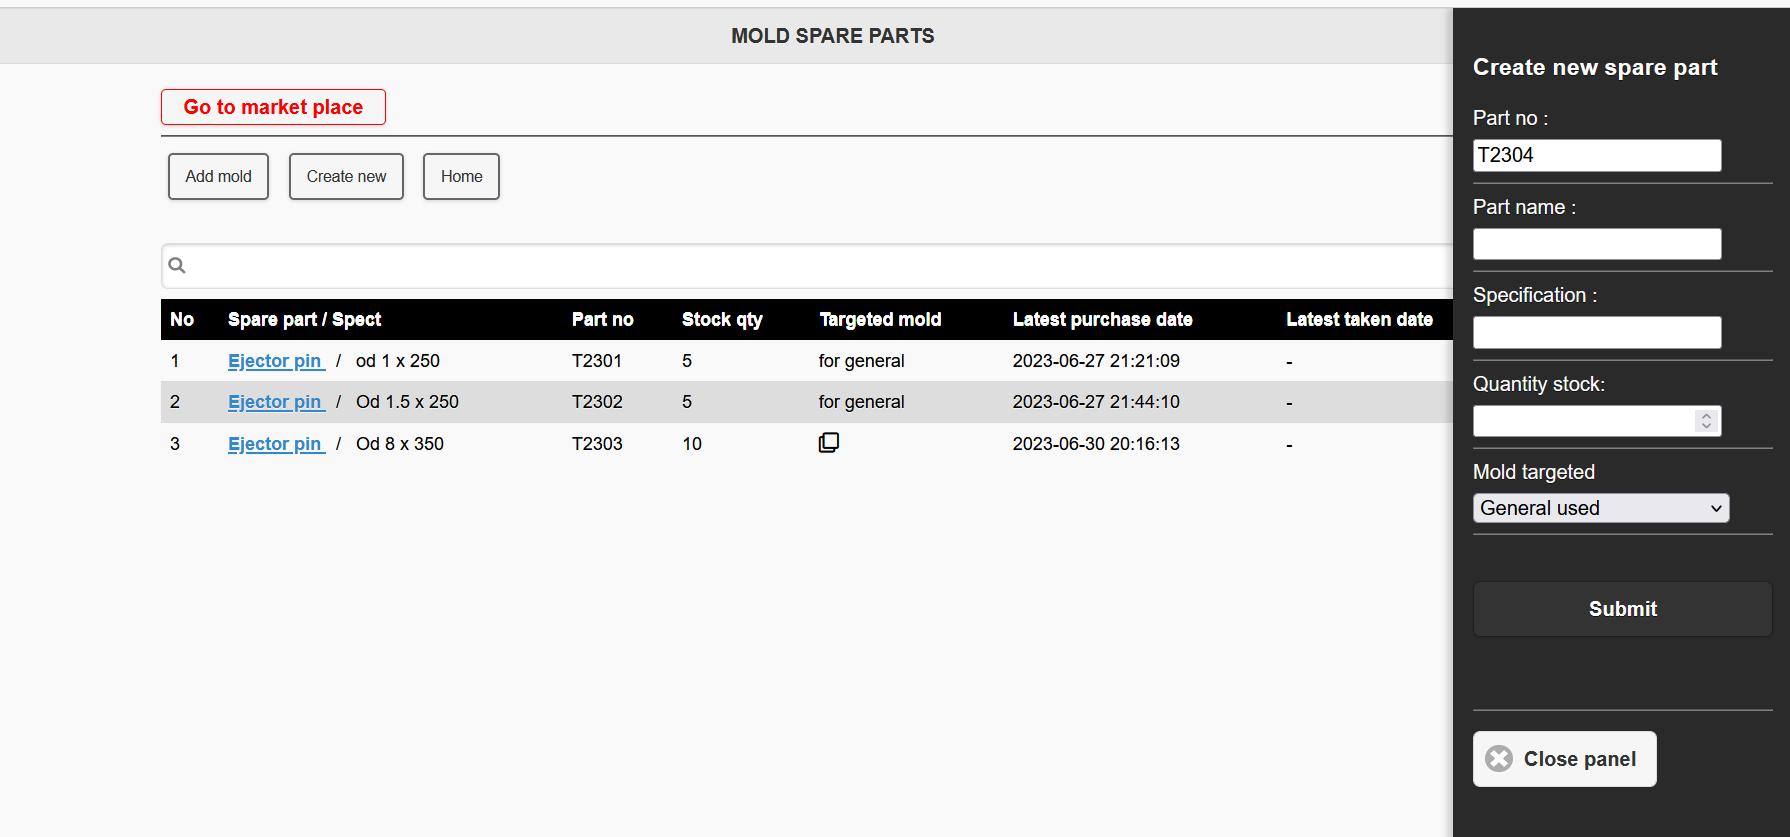1790x837 pixels.
Task: Click the Stock qty column header
Action: coord(722,320)
